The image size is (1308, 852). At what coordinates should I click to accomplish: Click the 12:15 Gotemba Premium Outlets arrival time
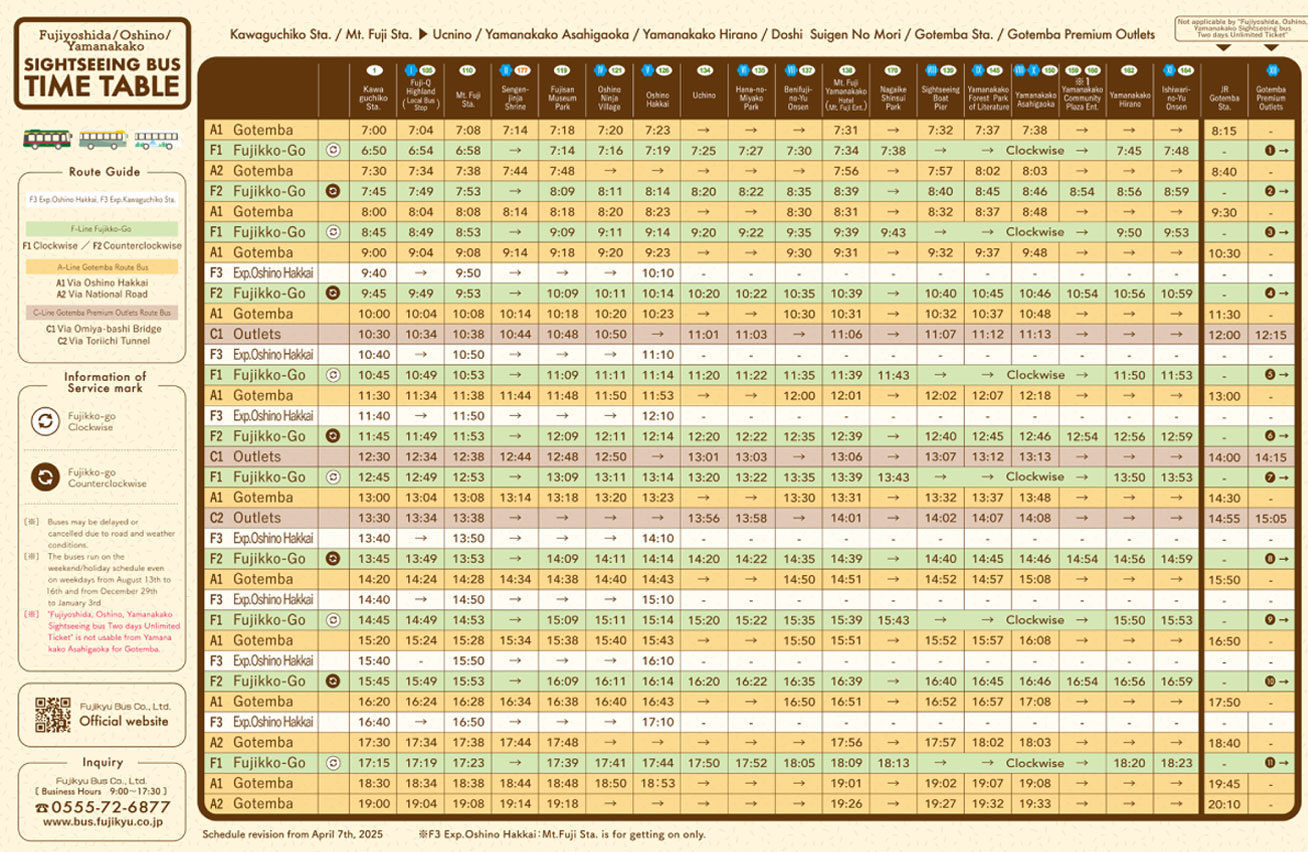click(x=1271, y=334)
